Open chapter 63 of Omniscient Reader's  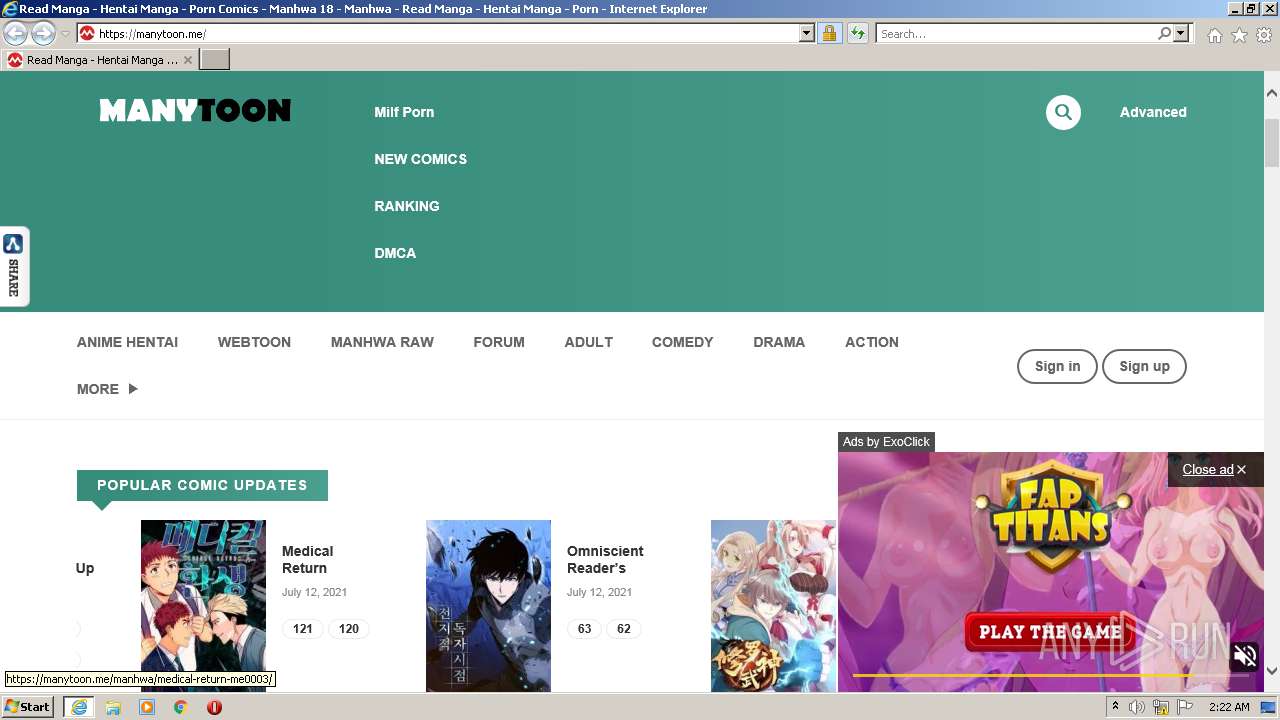pyautogui.click(x=584, y=629)
